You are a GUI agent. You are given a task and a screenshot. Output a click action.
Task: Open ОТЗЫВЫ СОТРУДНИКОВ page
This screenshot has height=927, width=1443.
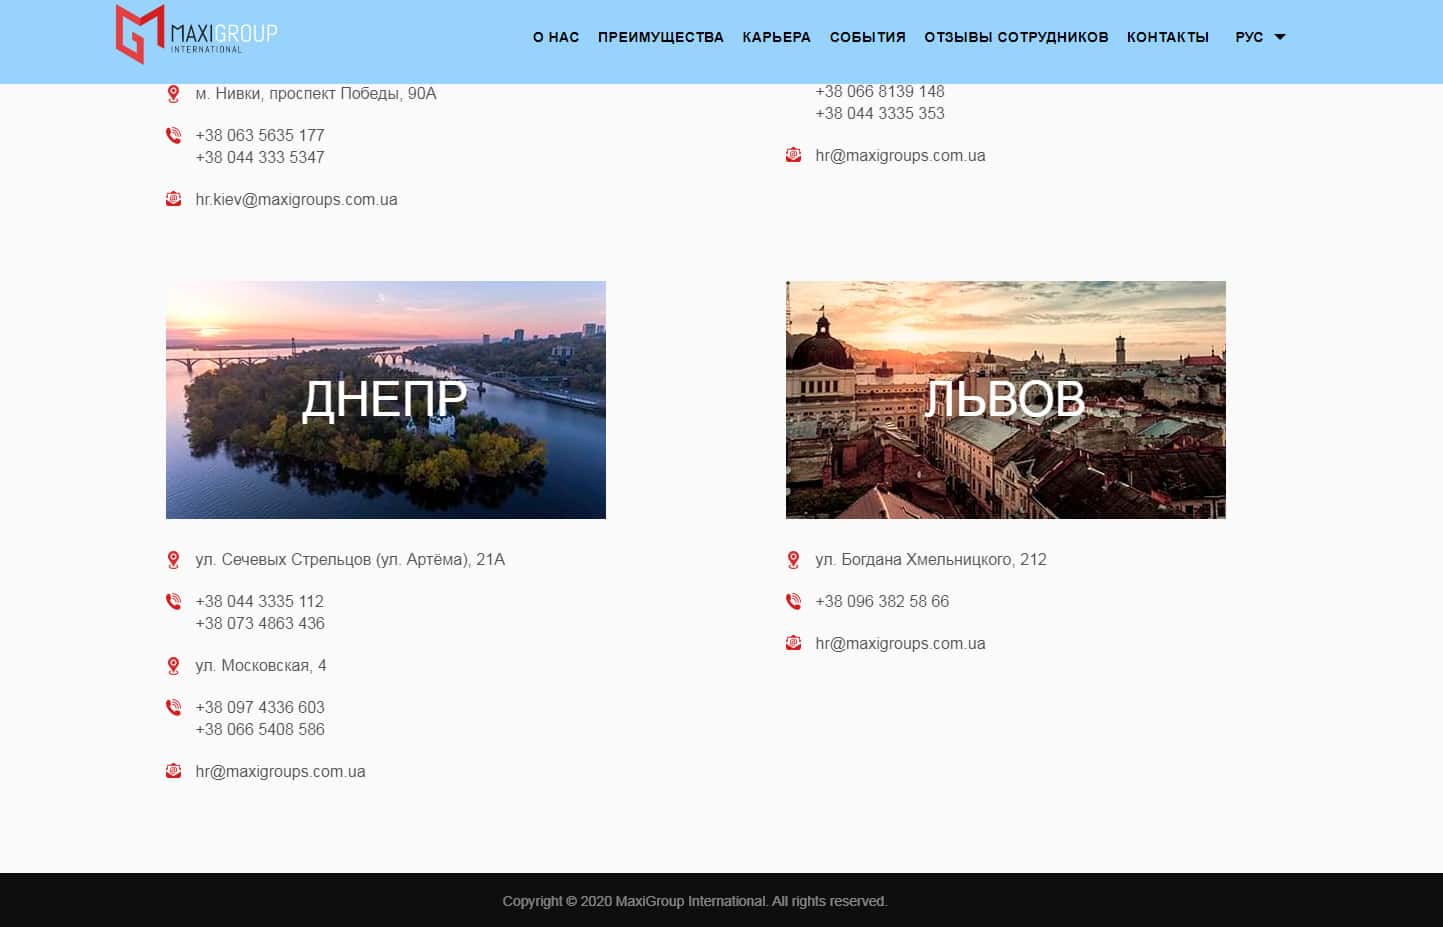(1016, 37)
